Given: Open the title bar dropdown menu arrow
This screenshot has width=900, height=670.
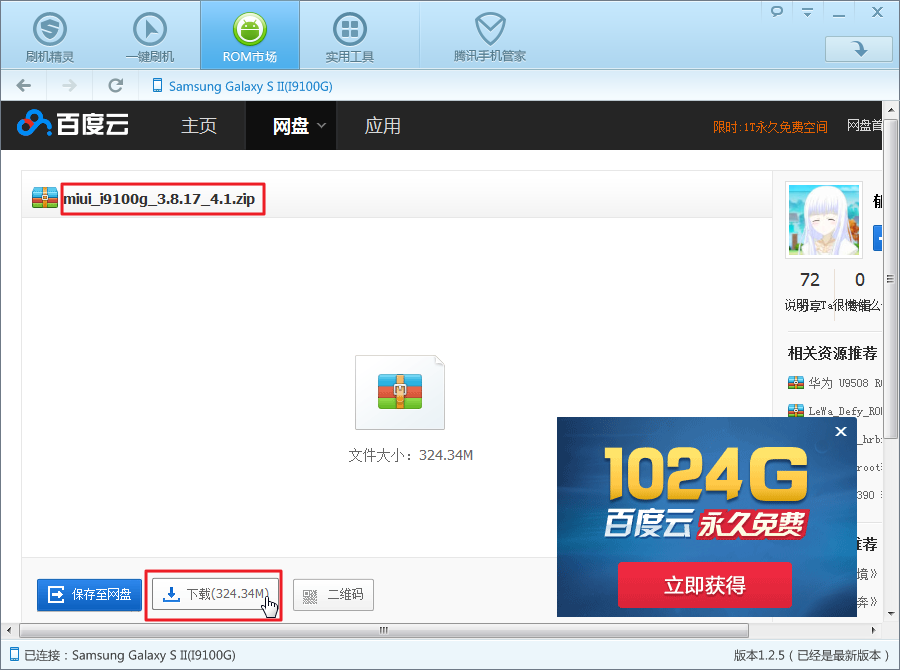Looking at the screenshot, I should (808, 12).
